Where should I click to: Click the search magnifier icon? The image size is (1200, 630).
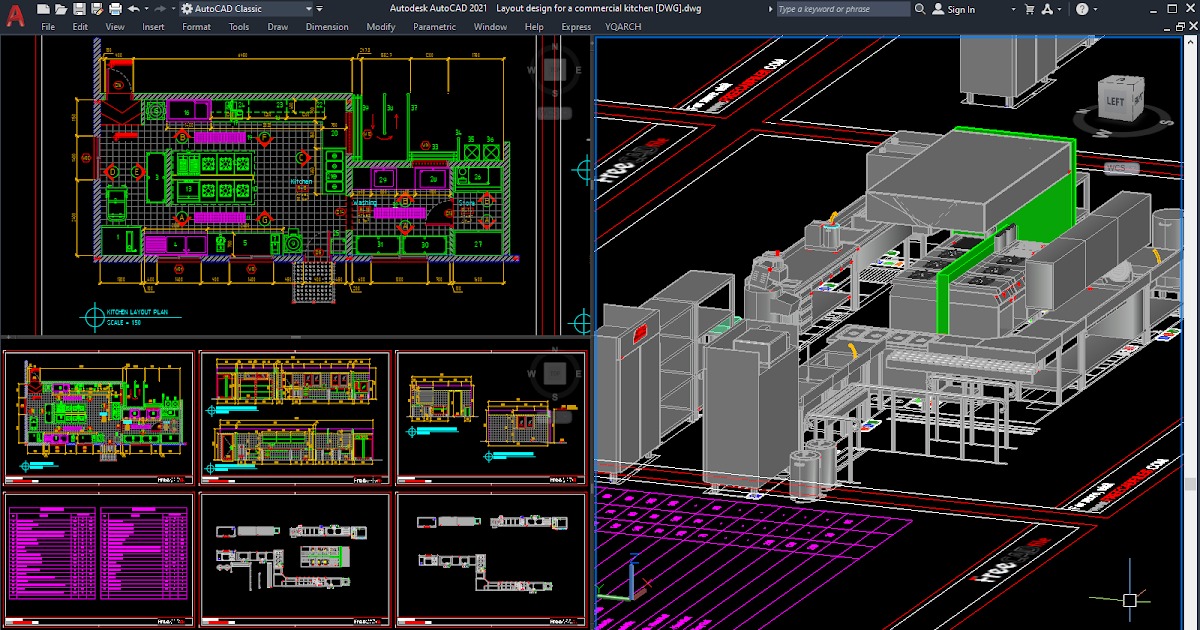[x=919, y=9]
